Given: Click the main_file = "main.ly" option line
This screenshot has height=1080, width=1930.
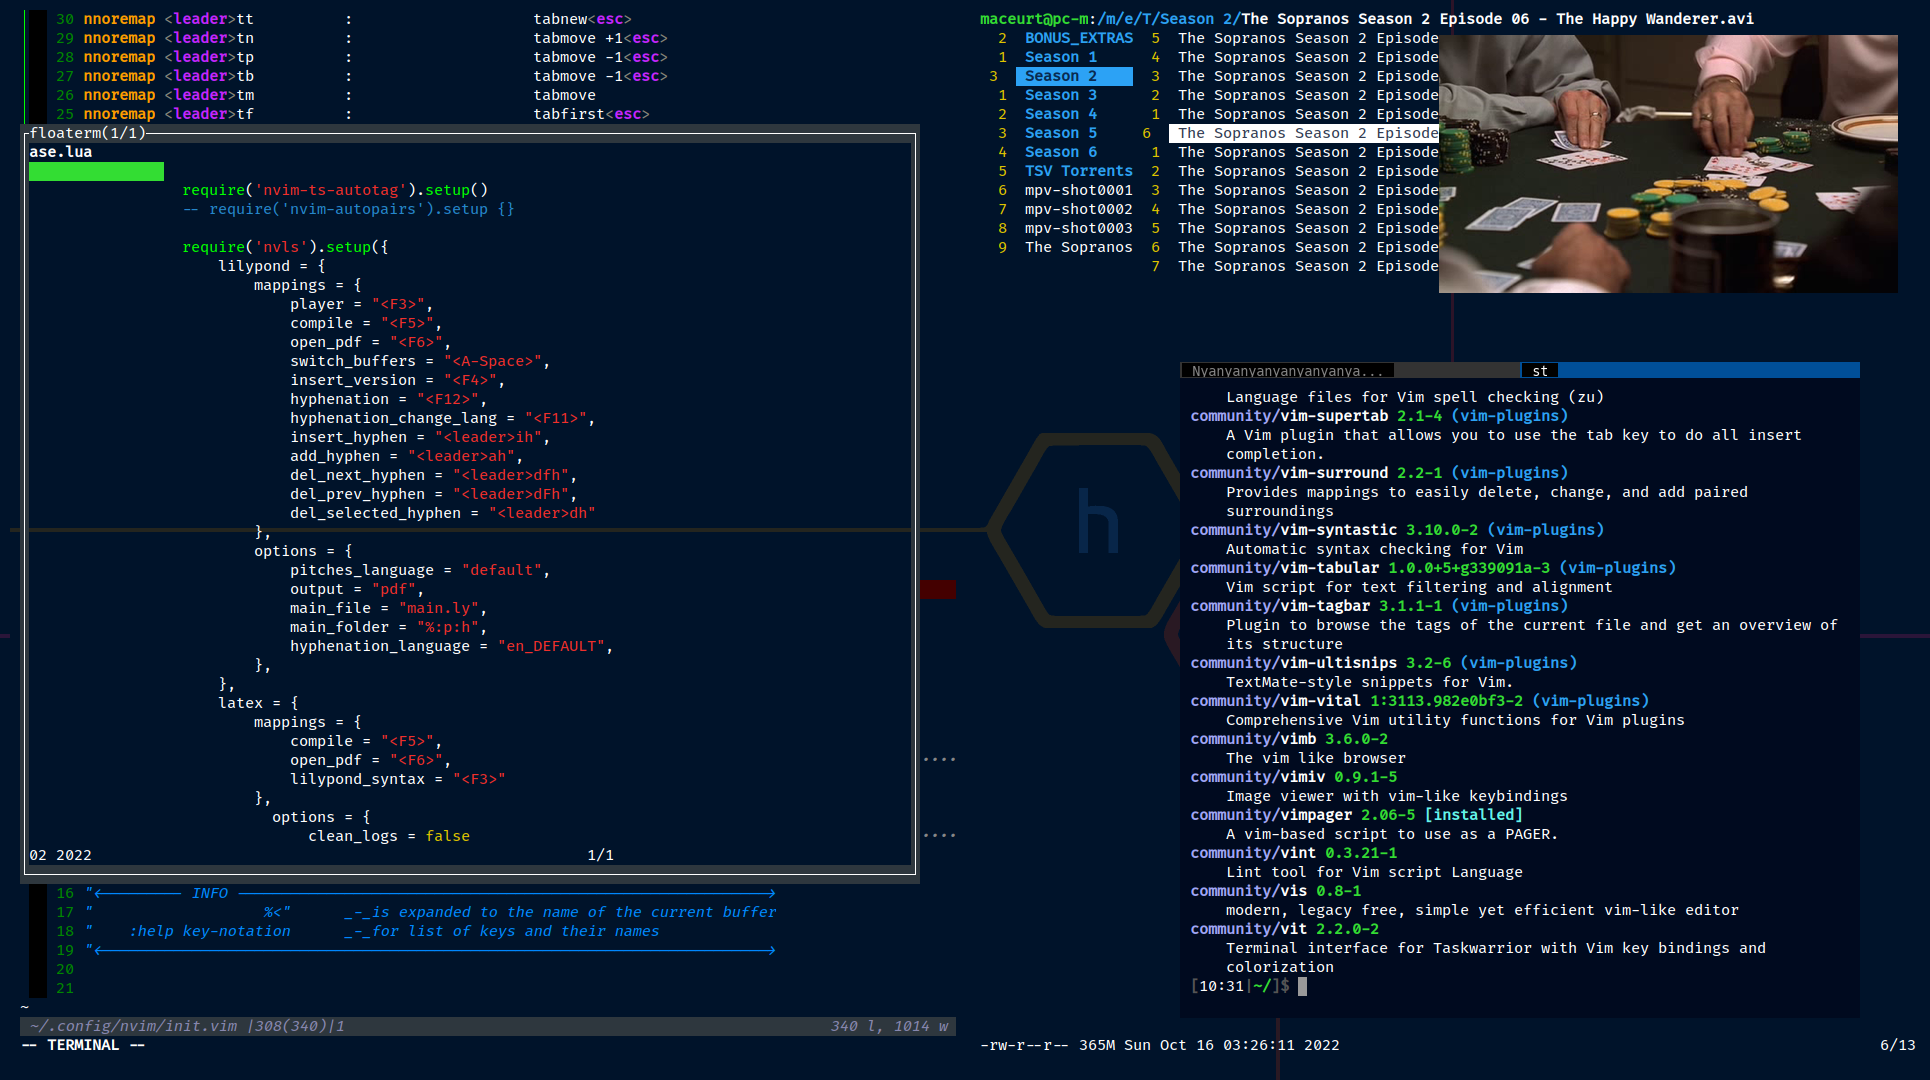Looking at the screenshot, I should coord(389,608).
